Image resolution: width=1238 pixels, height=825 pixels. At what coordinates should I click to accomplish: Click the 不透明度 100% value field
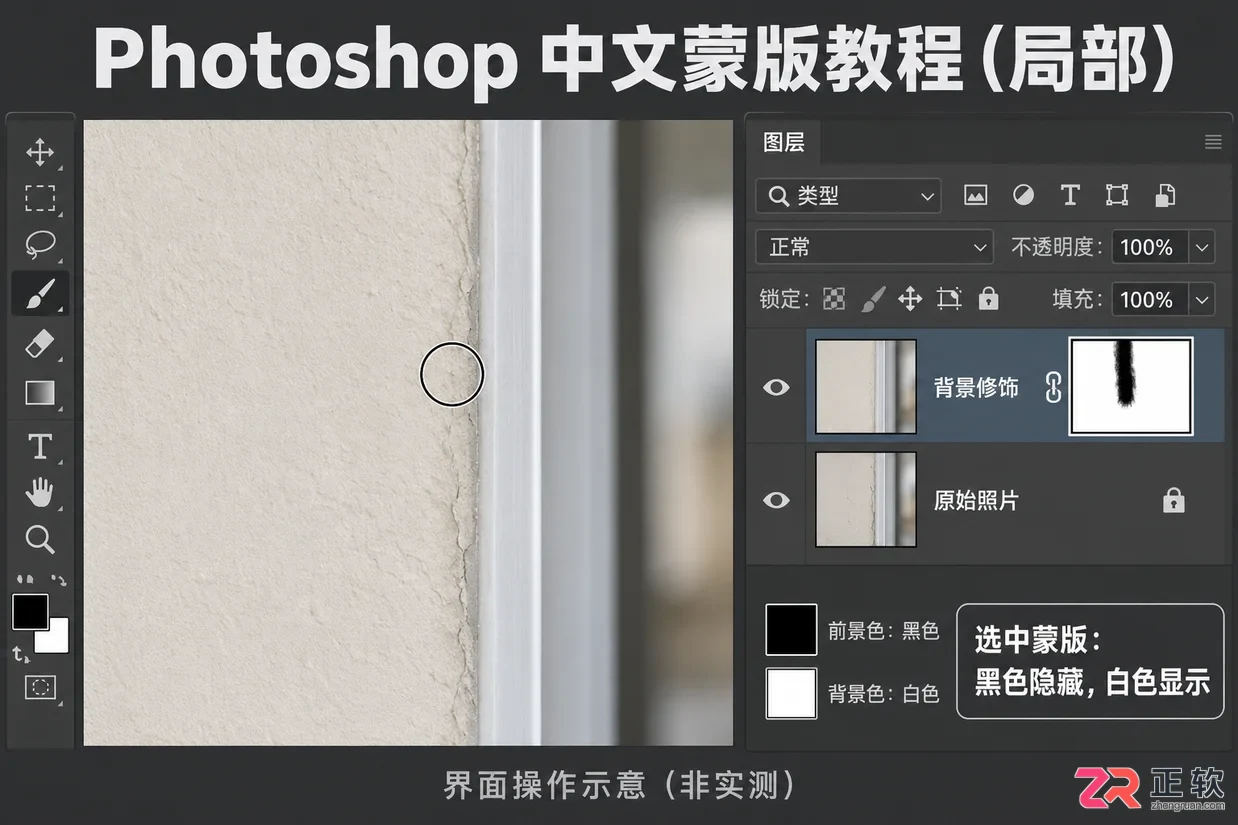(1150, 247)
